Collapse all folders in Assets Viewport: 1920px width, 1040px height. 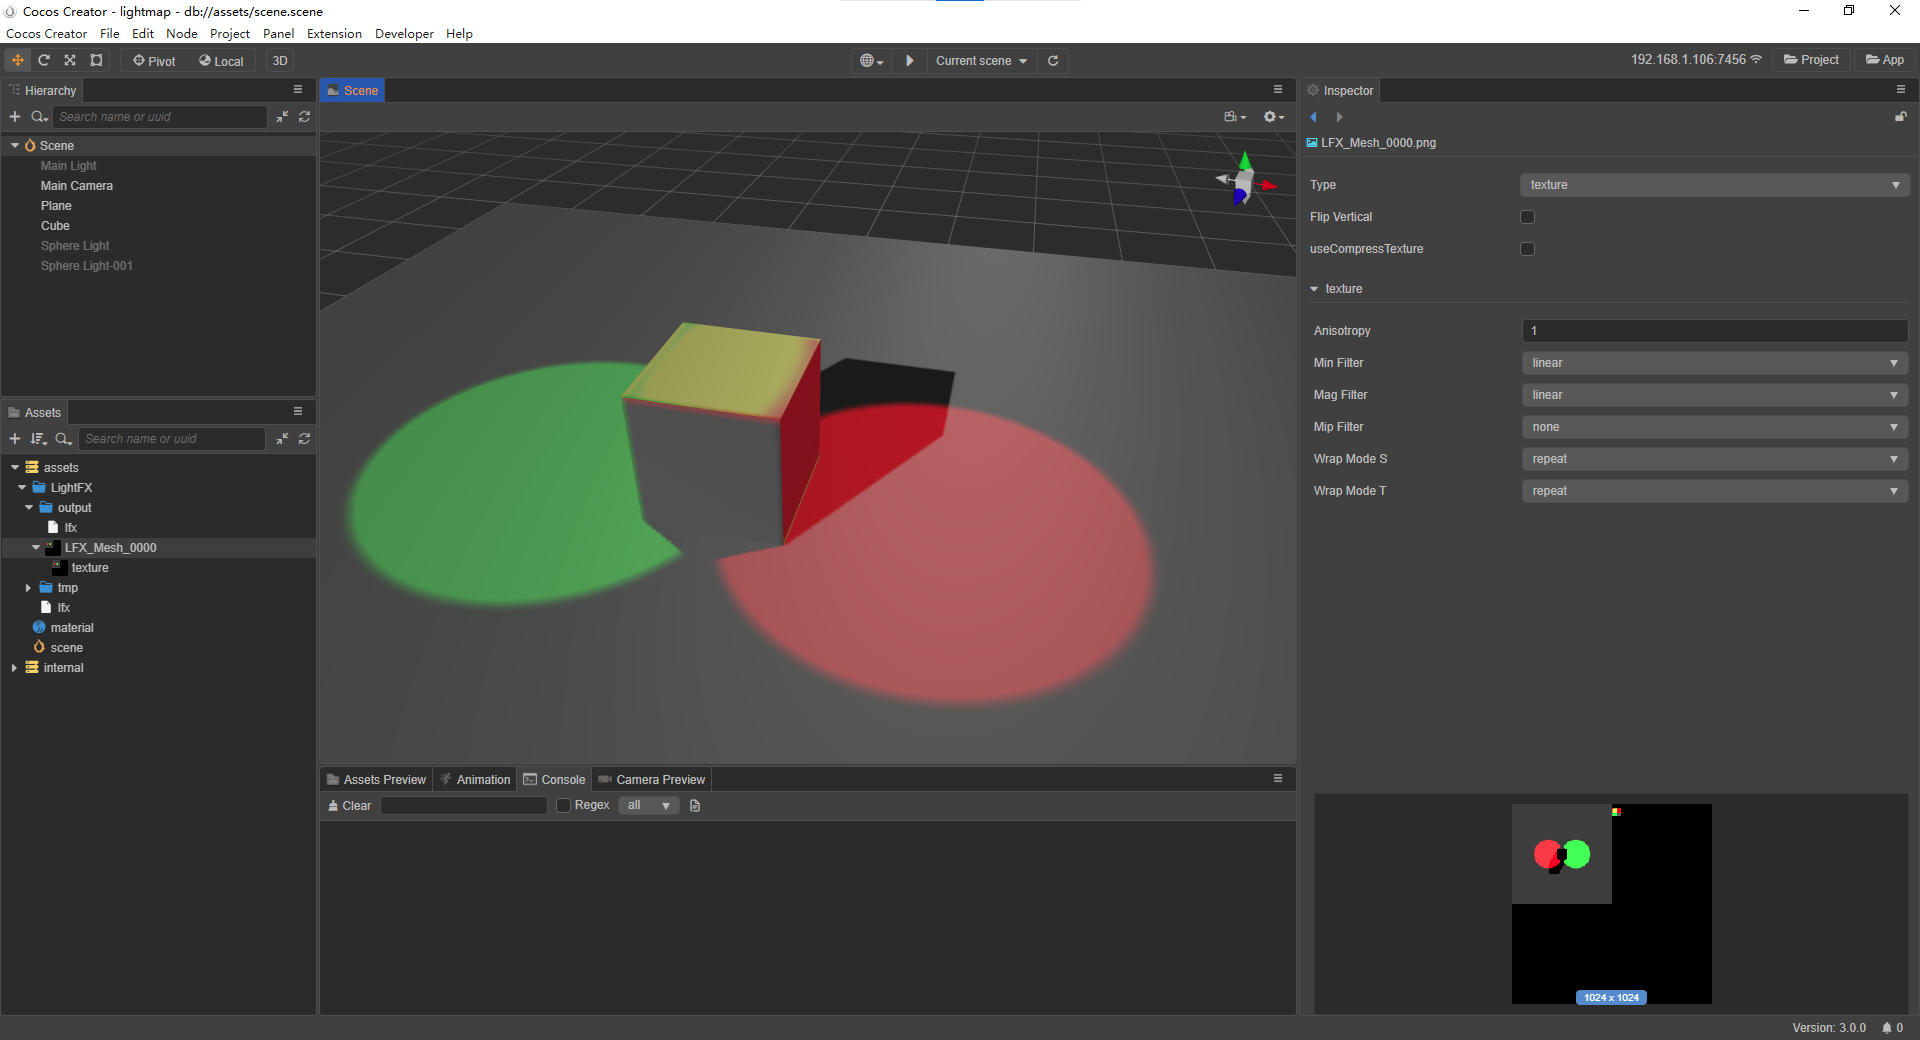[282, 439]
